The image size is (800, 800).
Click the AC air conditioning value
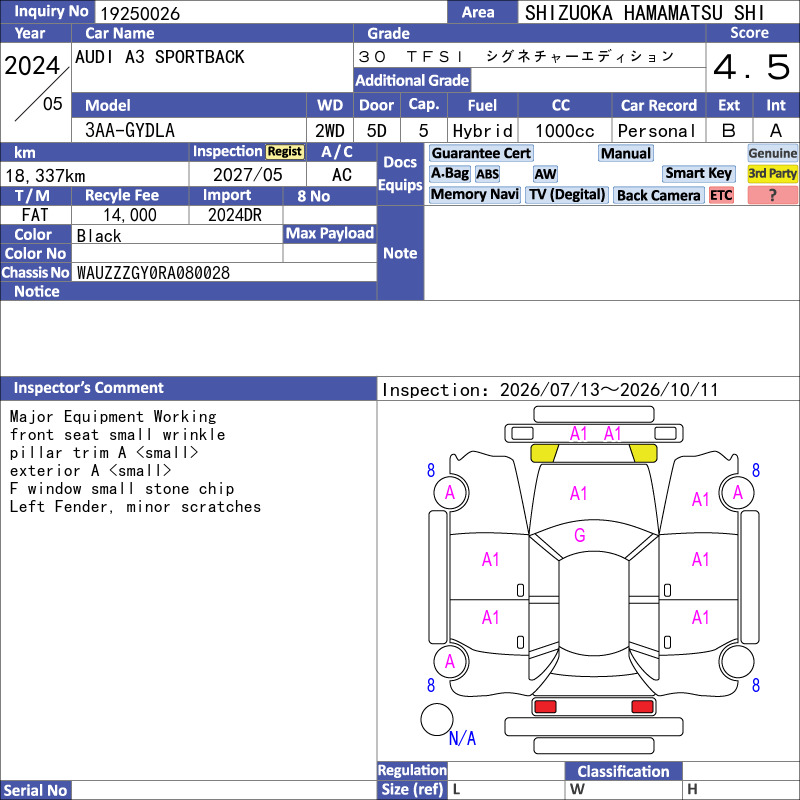342,175
